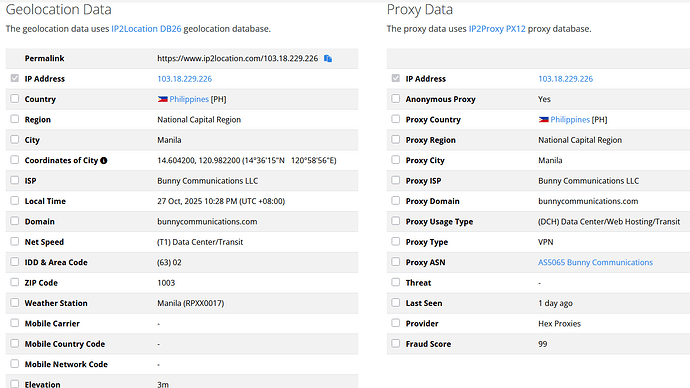
Task: Click the Net Speed value (T1) Data Center/Transit
Action: [x=200, y=242]
